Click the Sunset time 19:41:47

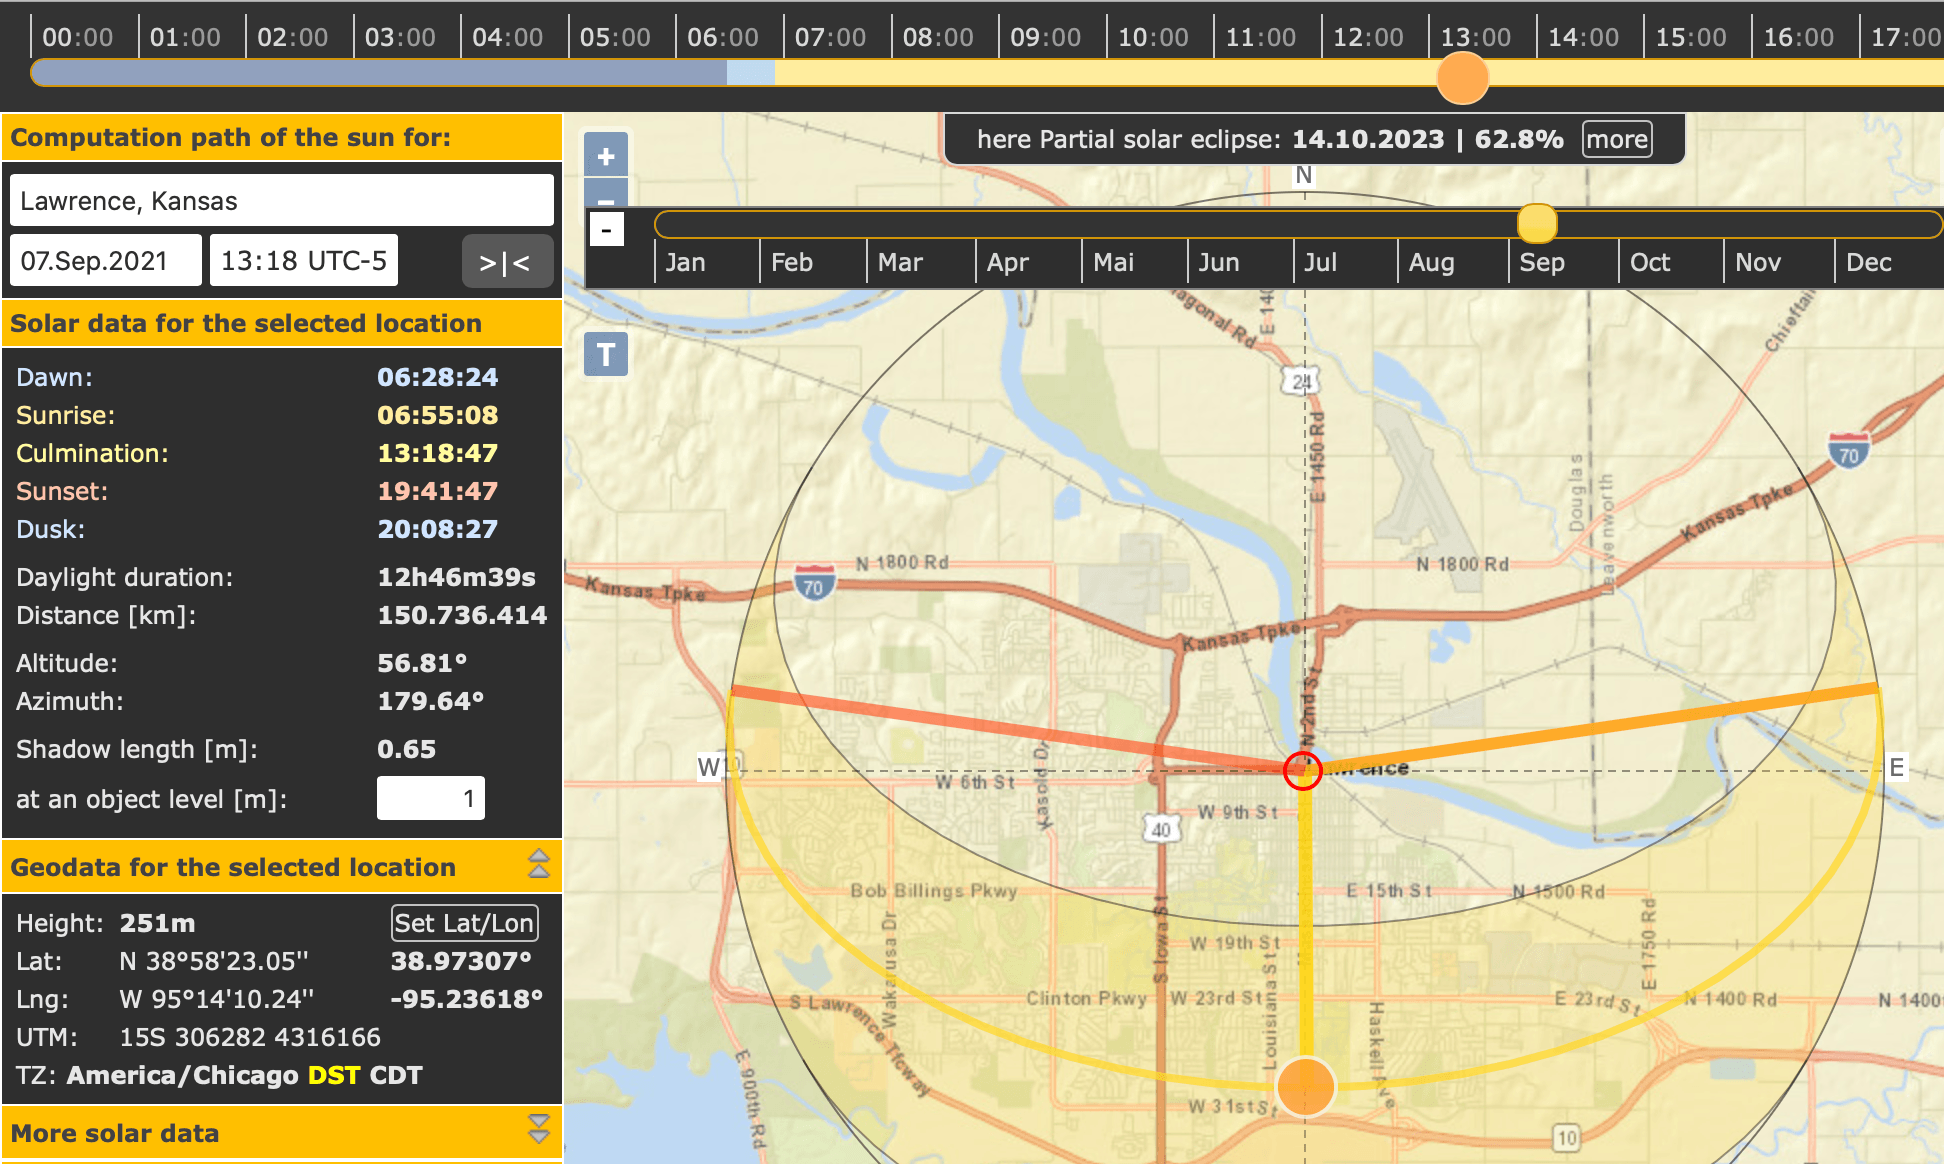tap(438, 491)
